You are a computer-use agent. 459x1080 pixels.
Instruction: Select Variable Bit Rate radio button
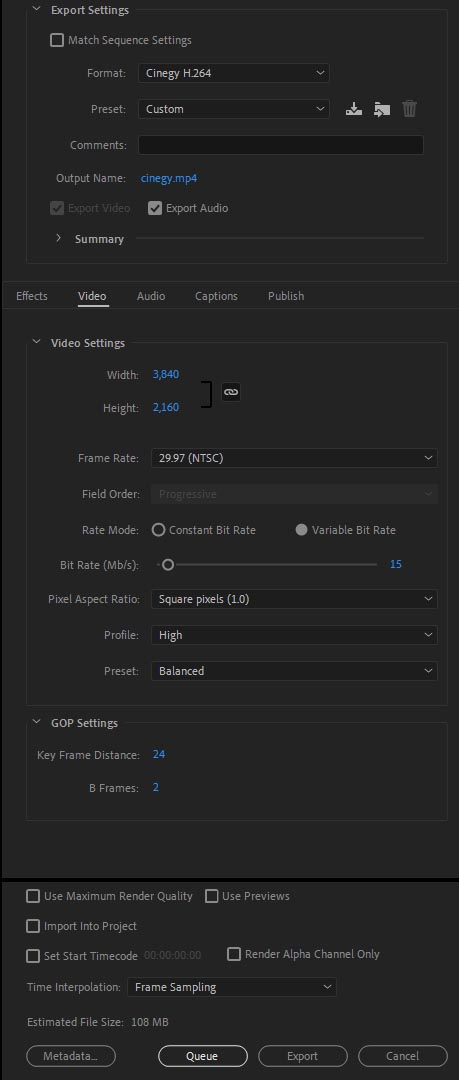pos(301,530)
